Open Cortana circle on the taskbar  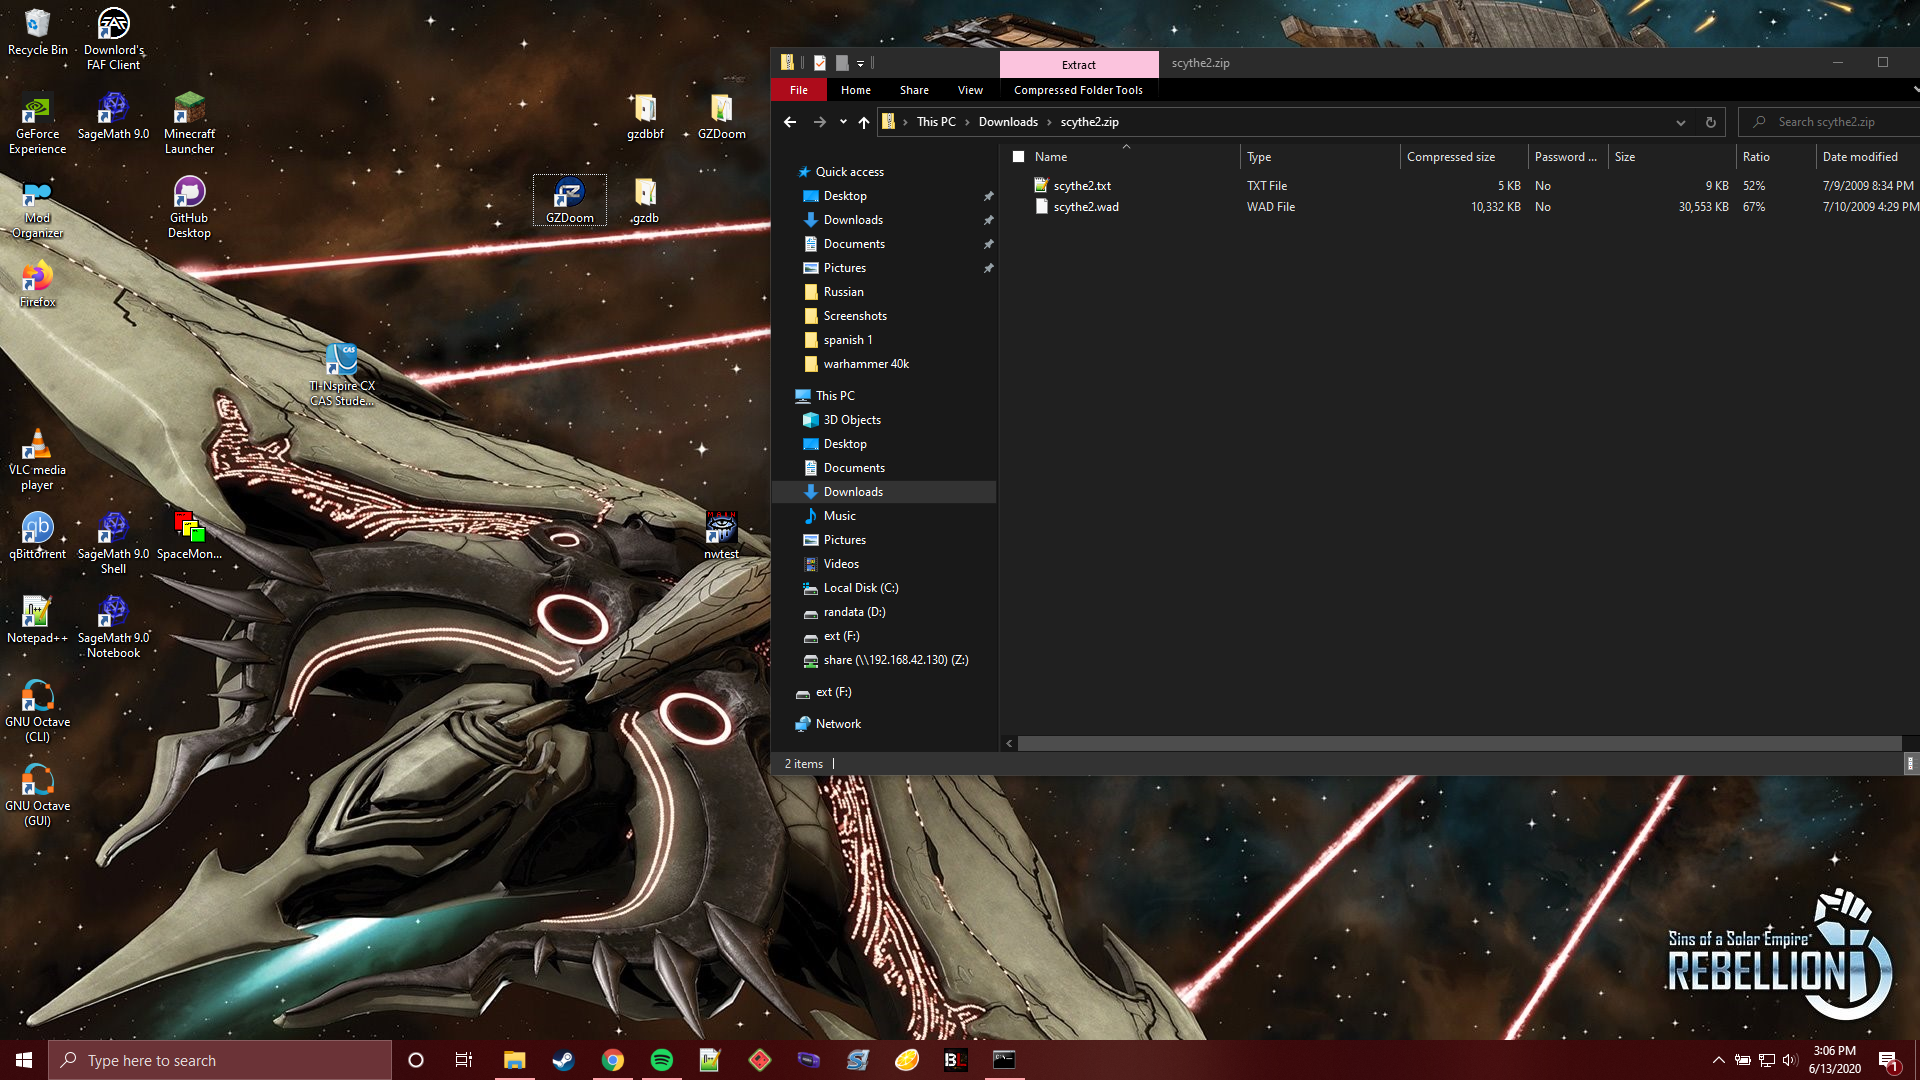(416, 1060)
